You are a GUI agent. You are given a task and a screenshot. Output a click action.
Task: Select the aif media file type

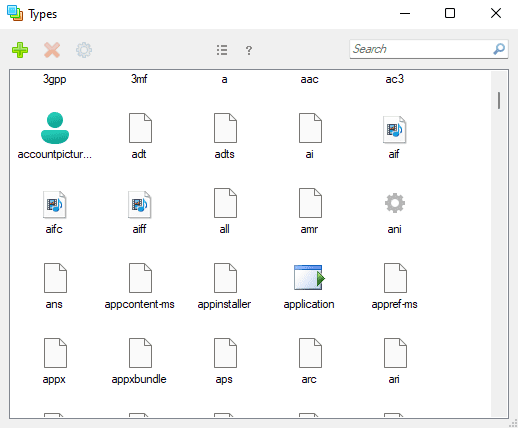tap(394, 129)
